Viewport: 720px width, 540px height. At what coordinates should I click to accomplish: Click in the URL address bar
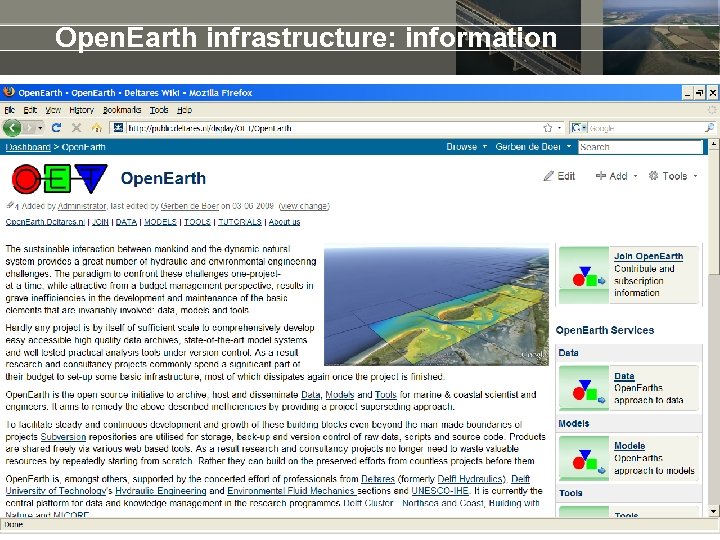[x=334, y=128]
